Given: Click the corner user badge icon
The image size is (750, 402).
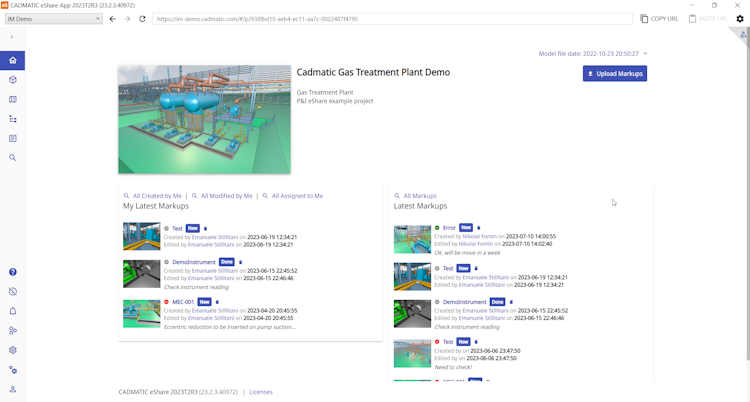Looking at the screenshot, I should pyautogui.click(x=742, y=34).
